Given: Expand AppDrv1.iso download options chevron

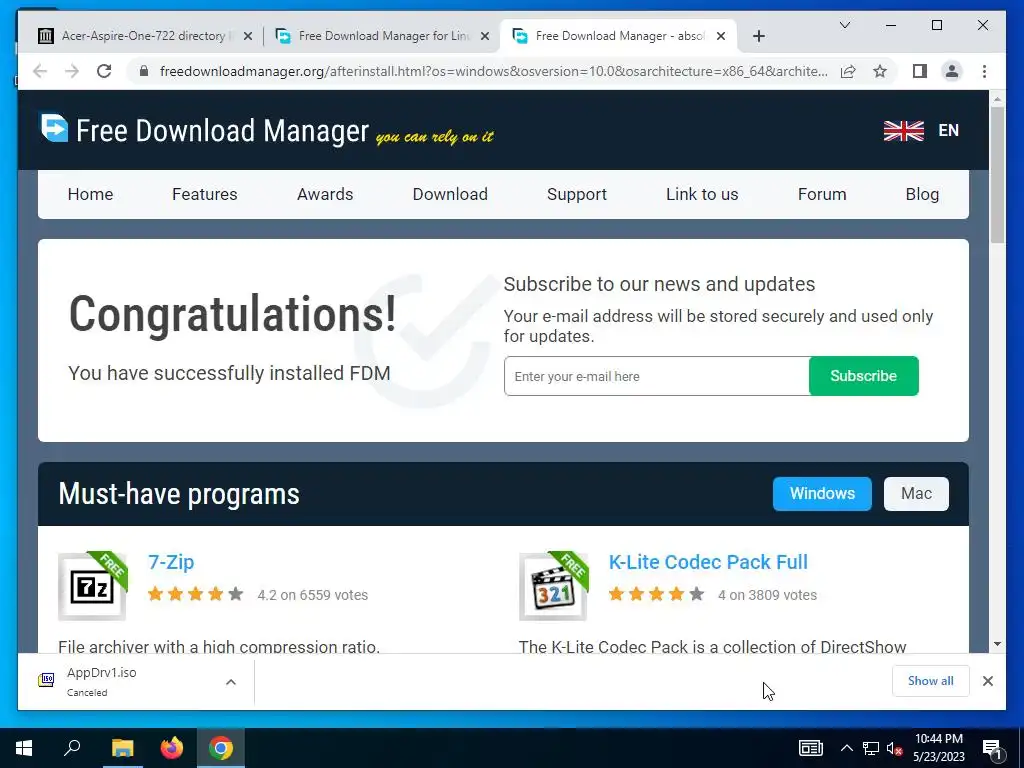Looking at the screenshot, I should tap(231, 682).
